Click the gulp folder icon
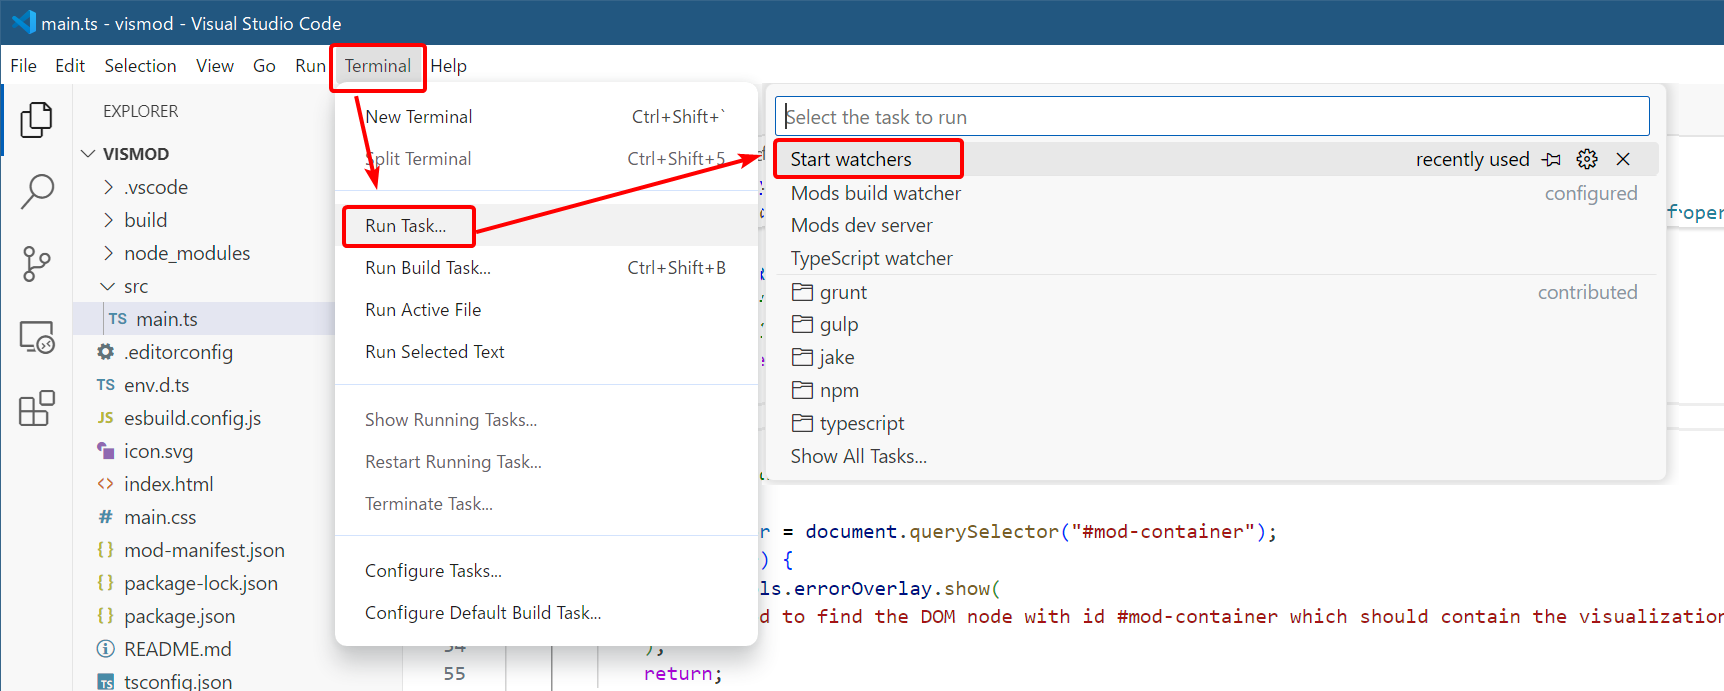 pos(802,324)
